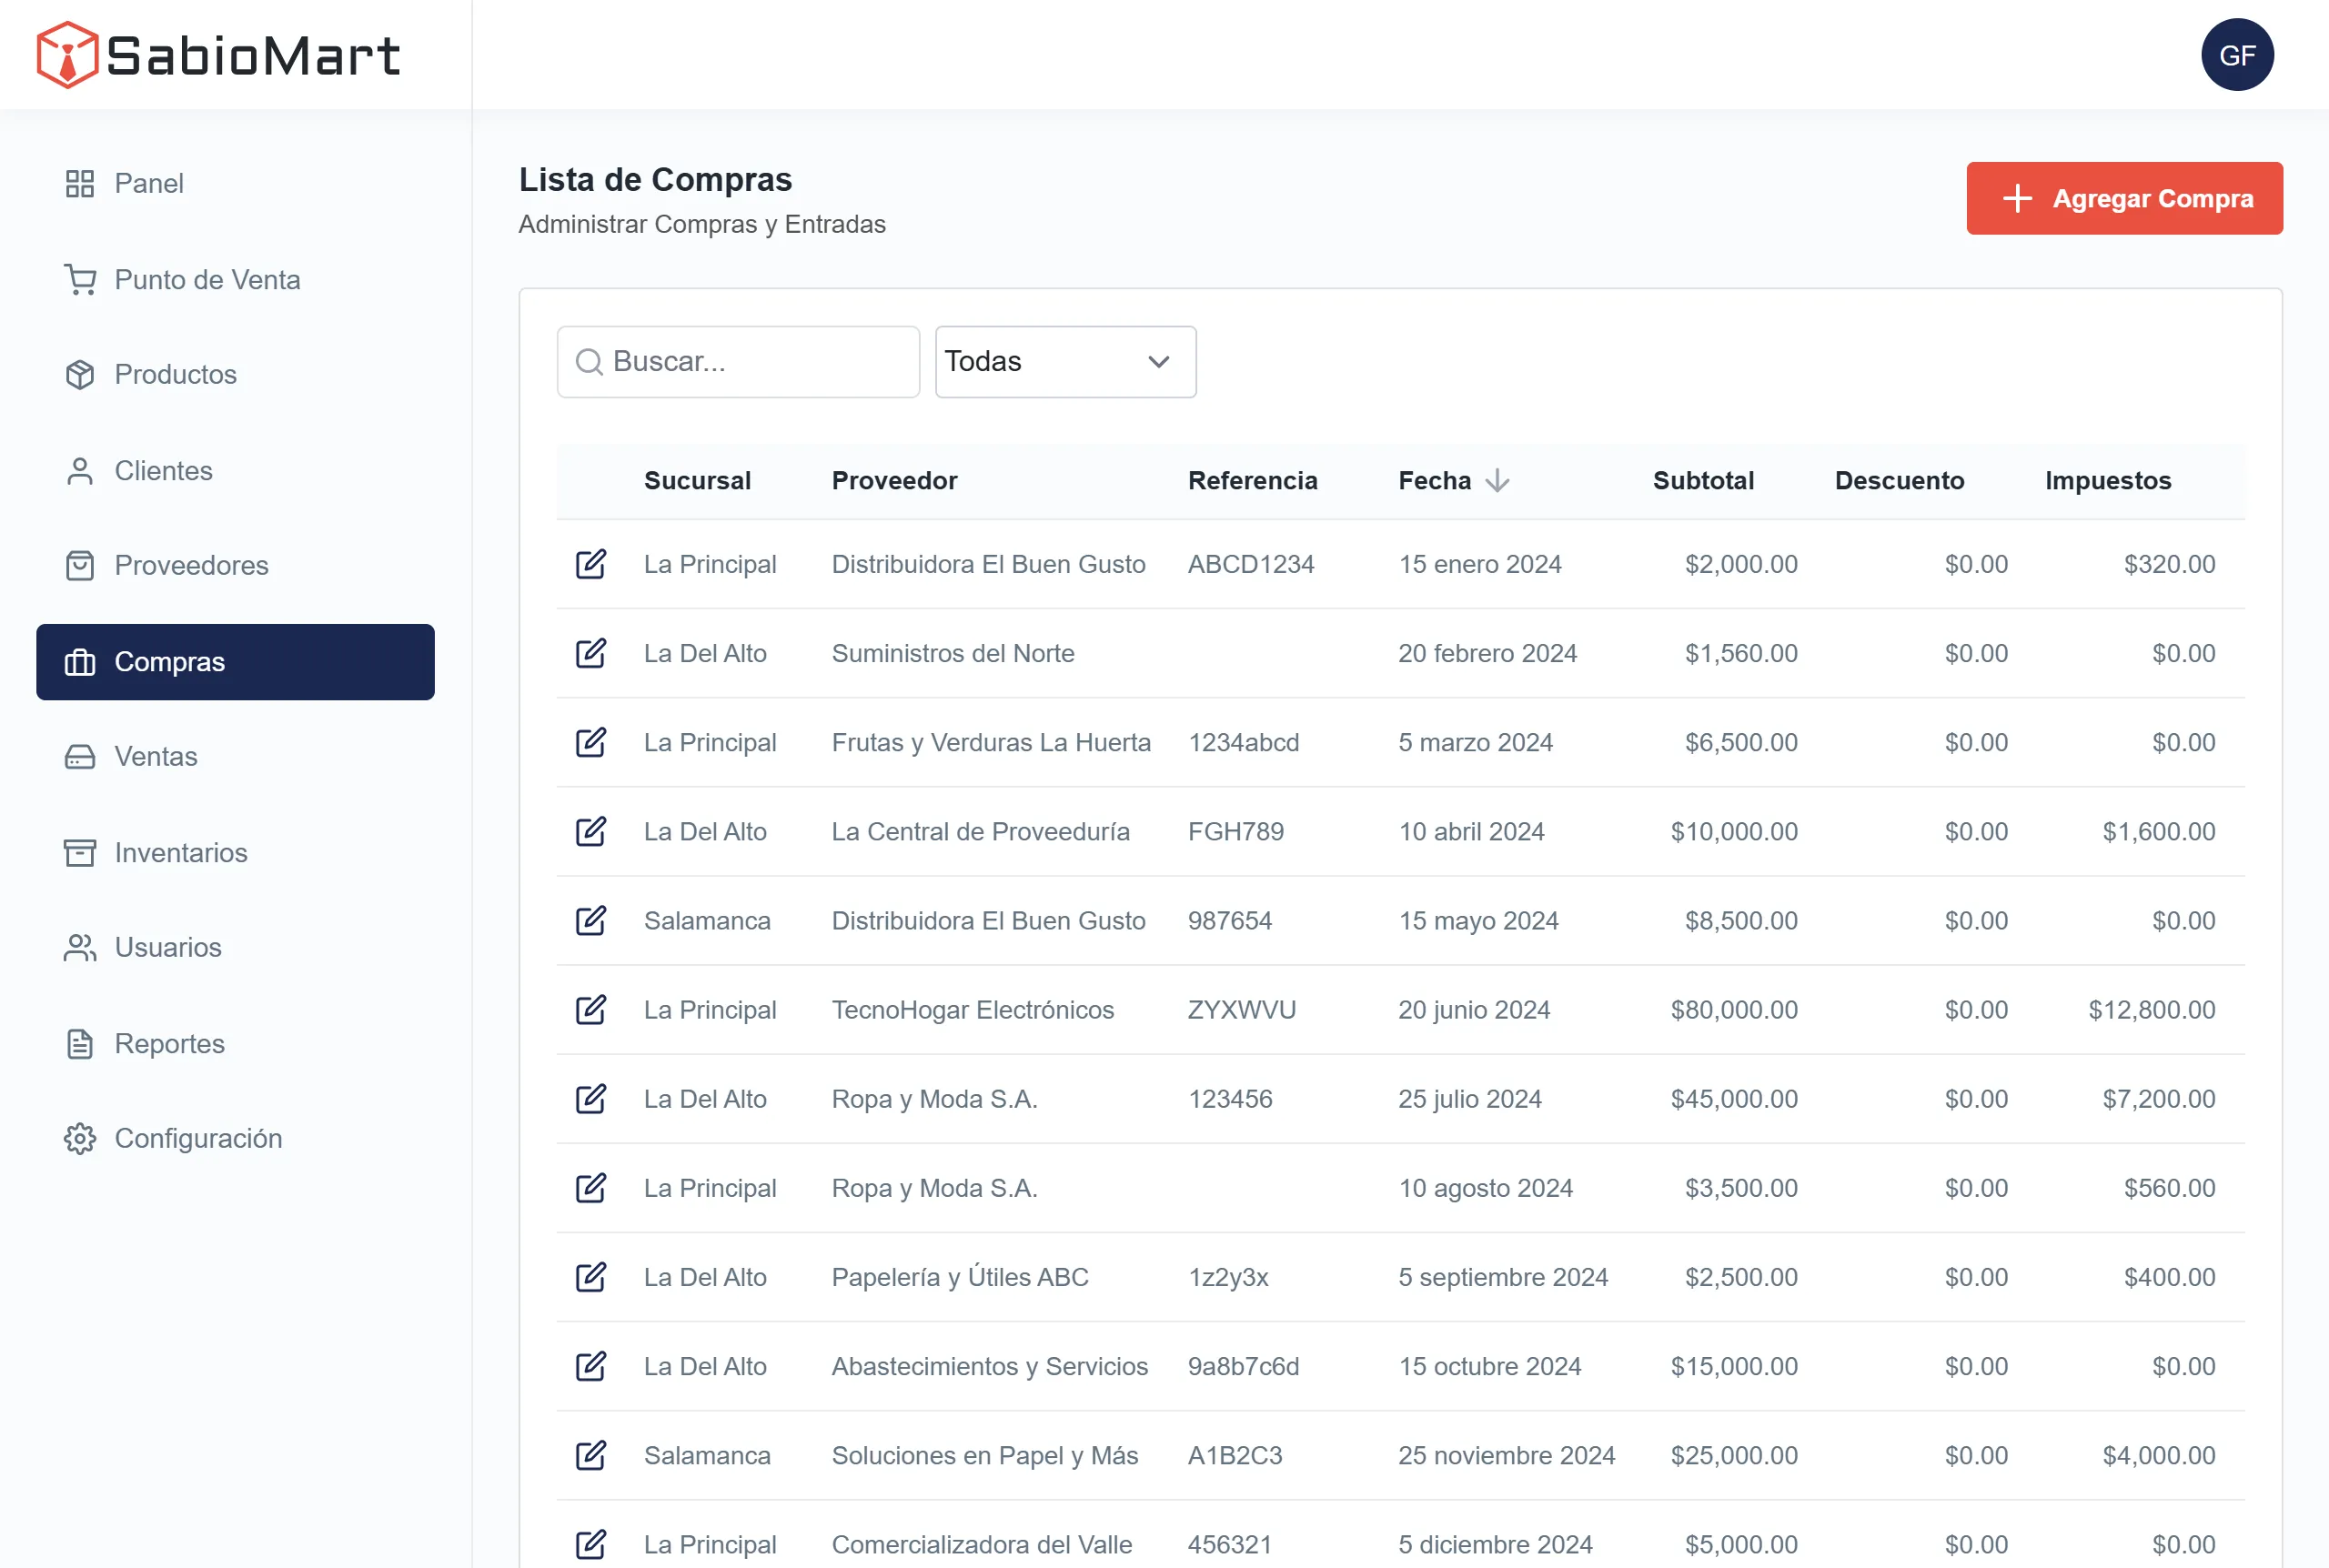Click the $12,800.00 impuestos cell

tap(2151, 1010)
